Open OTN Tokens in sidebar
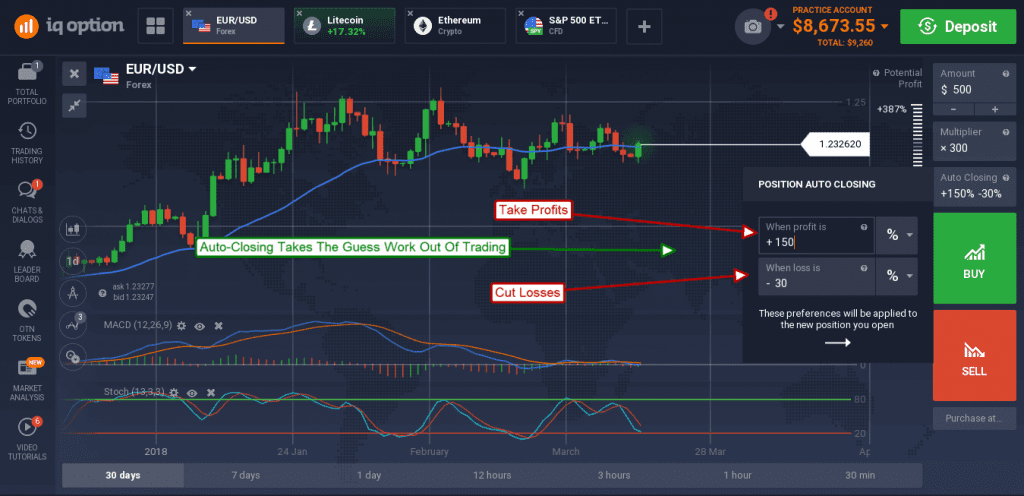Viewport: 1024px width, 496px height. 28,320
